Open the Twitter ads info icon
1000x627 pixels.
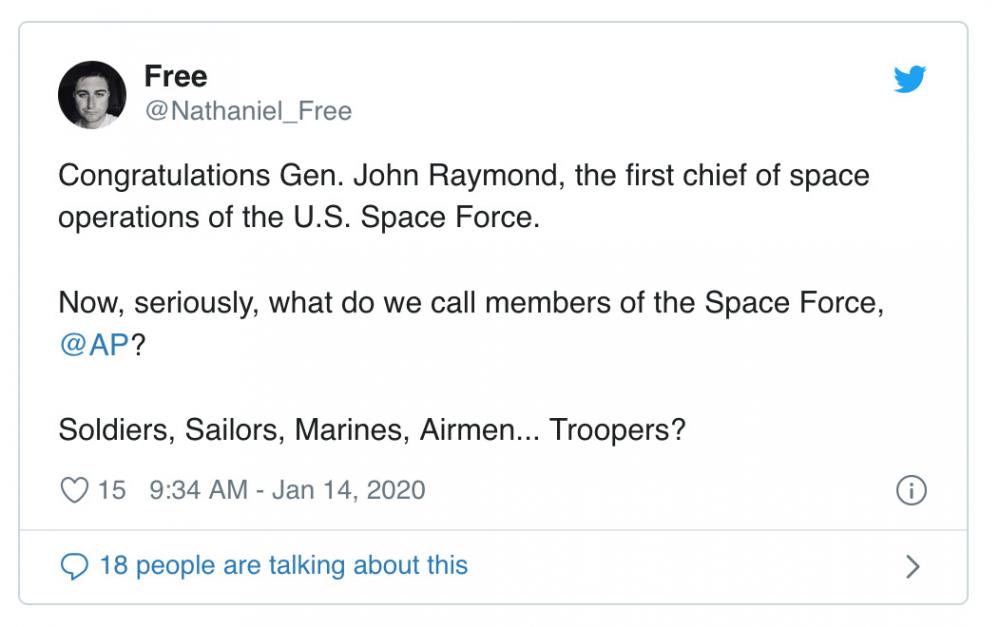(911, 491)
